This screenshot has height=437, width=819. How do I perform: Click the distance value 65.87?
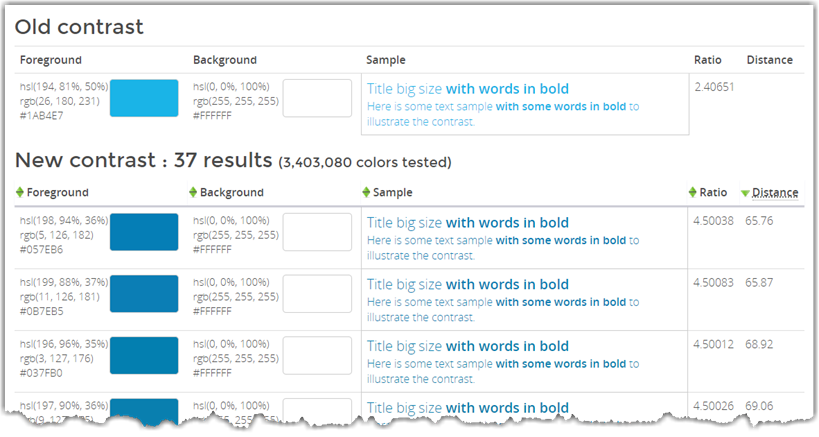point(759,282)
